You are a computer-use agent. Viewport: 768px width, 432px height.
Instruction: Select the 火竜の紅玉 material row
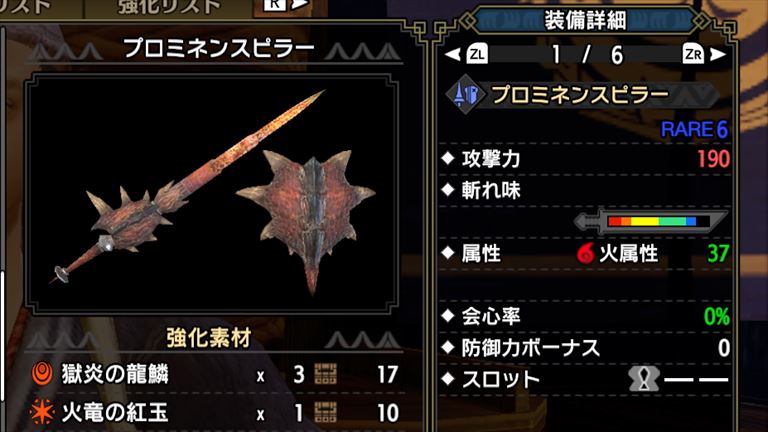[214, 412]
